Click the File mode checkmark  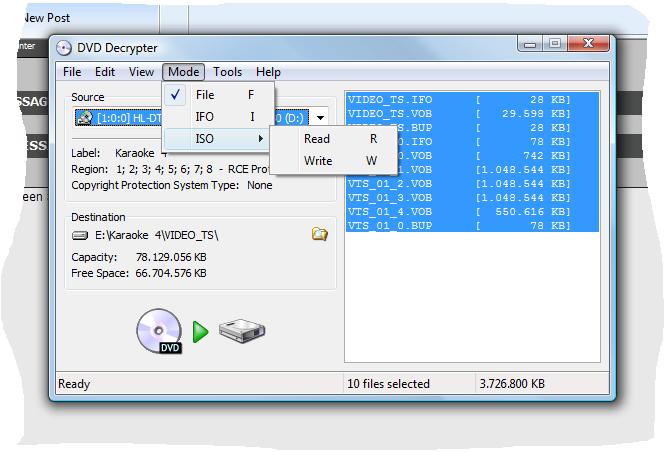[175, 95]
